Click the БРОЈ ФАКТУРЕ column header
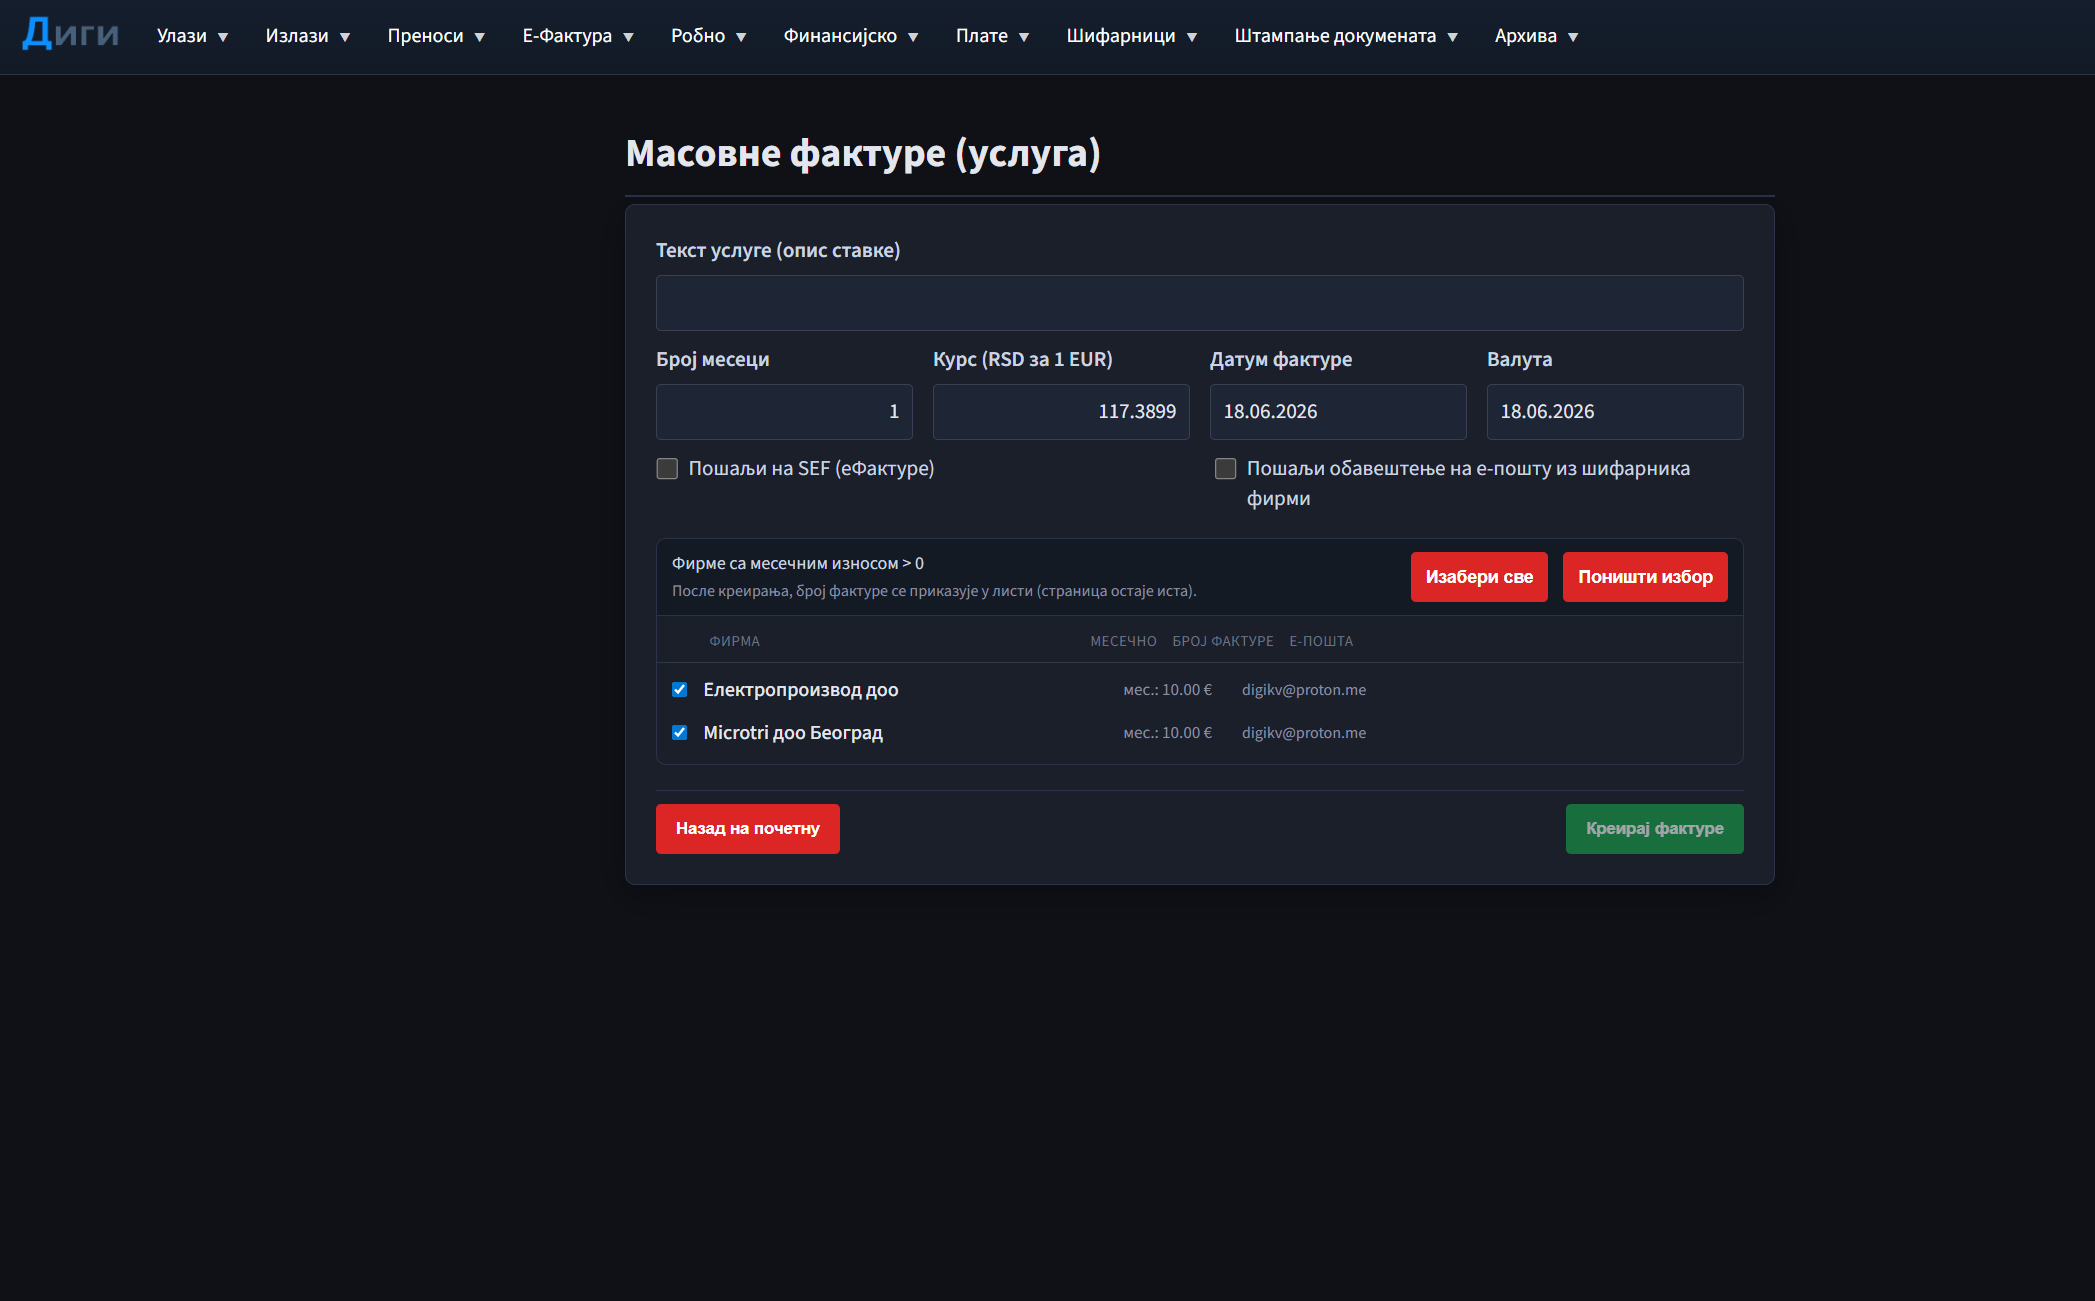Image resolution: width=2095 pixels, height=1301 pixels. pyautogui.click(x=1223, y=641)
